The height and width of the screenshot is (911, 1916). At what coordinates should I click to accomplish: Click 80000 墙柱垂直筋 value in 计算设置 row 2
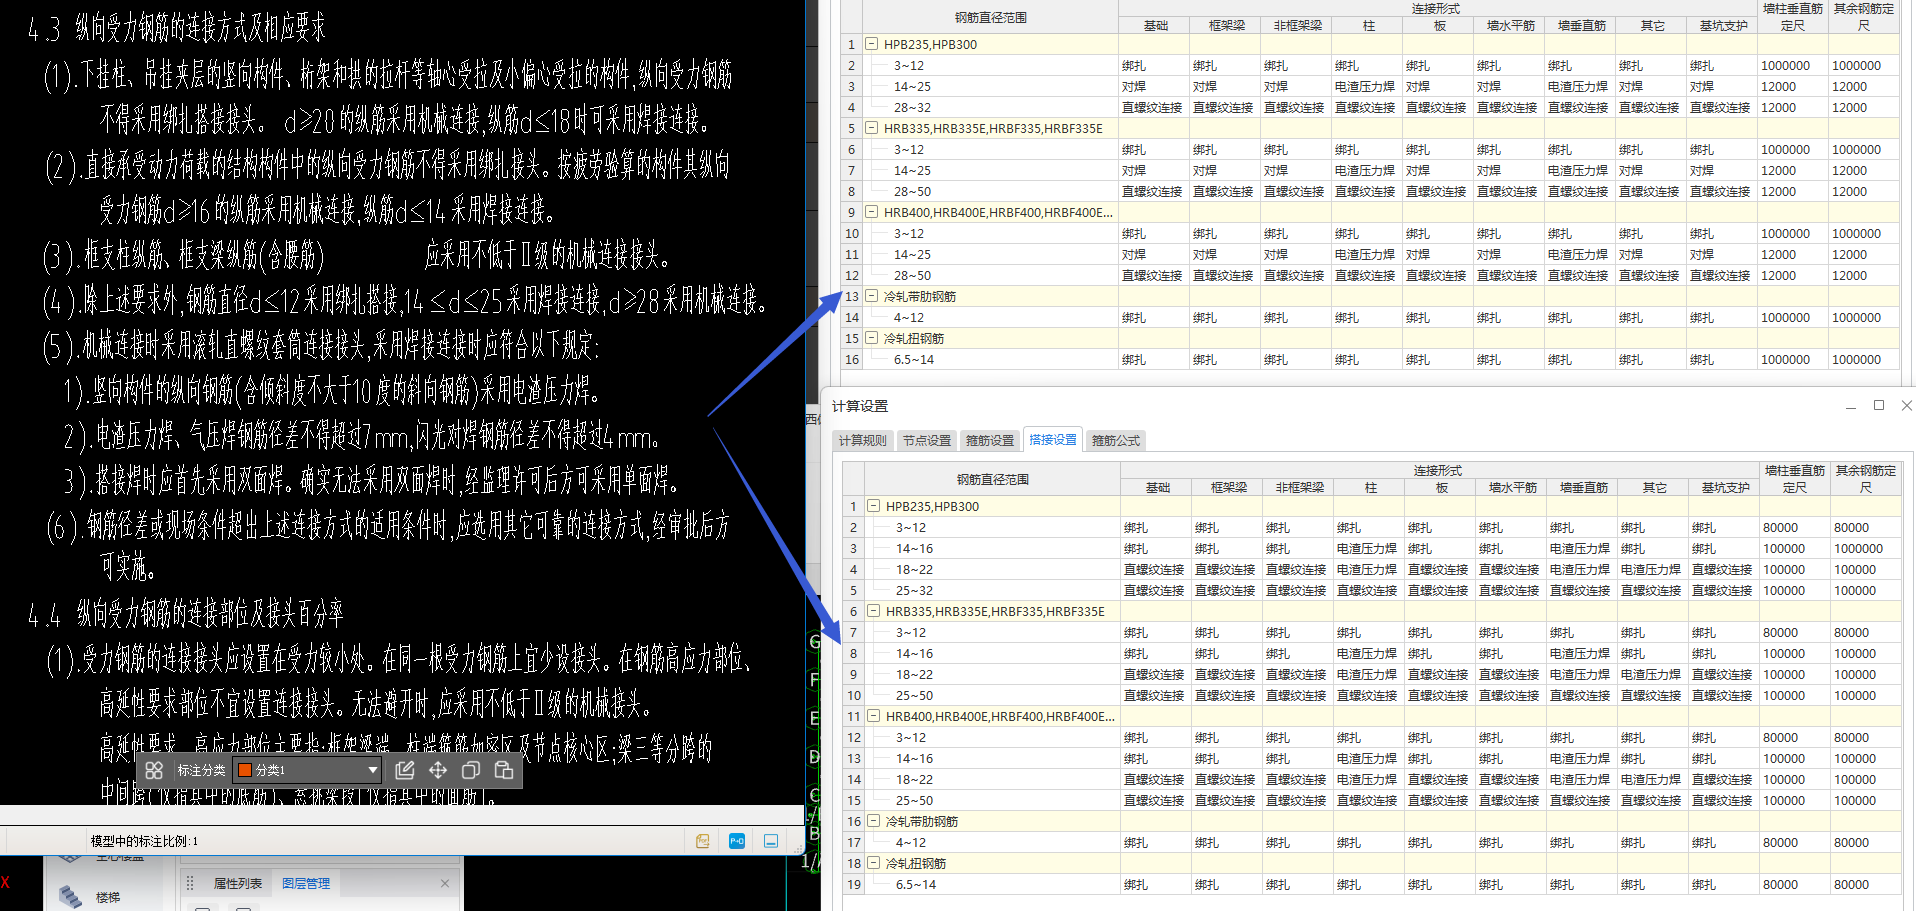1780,527
